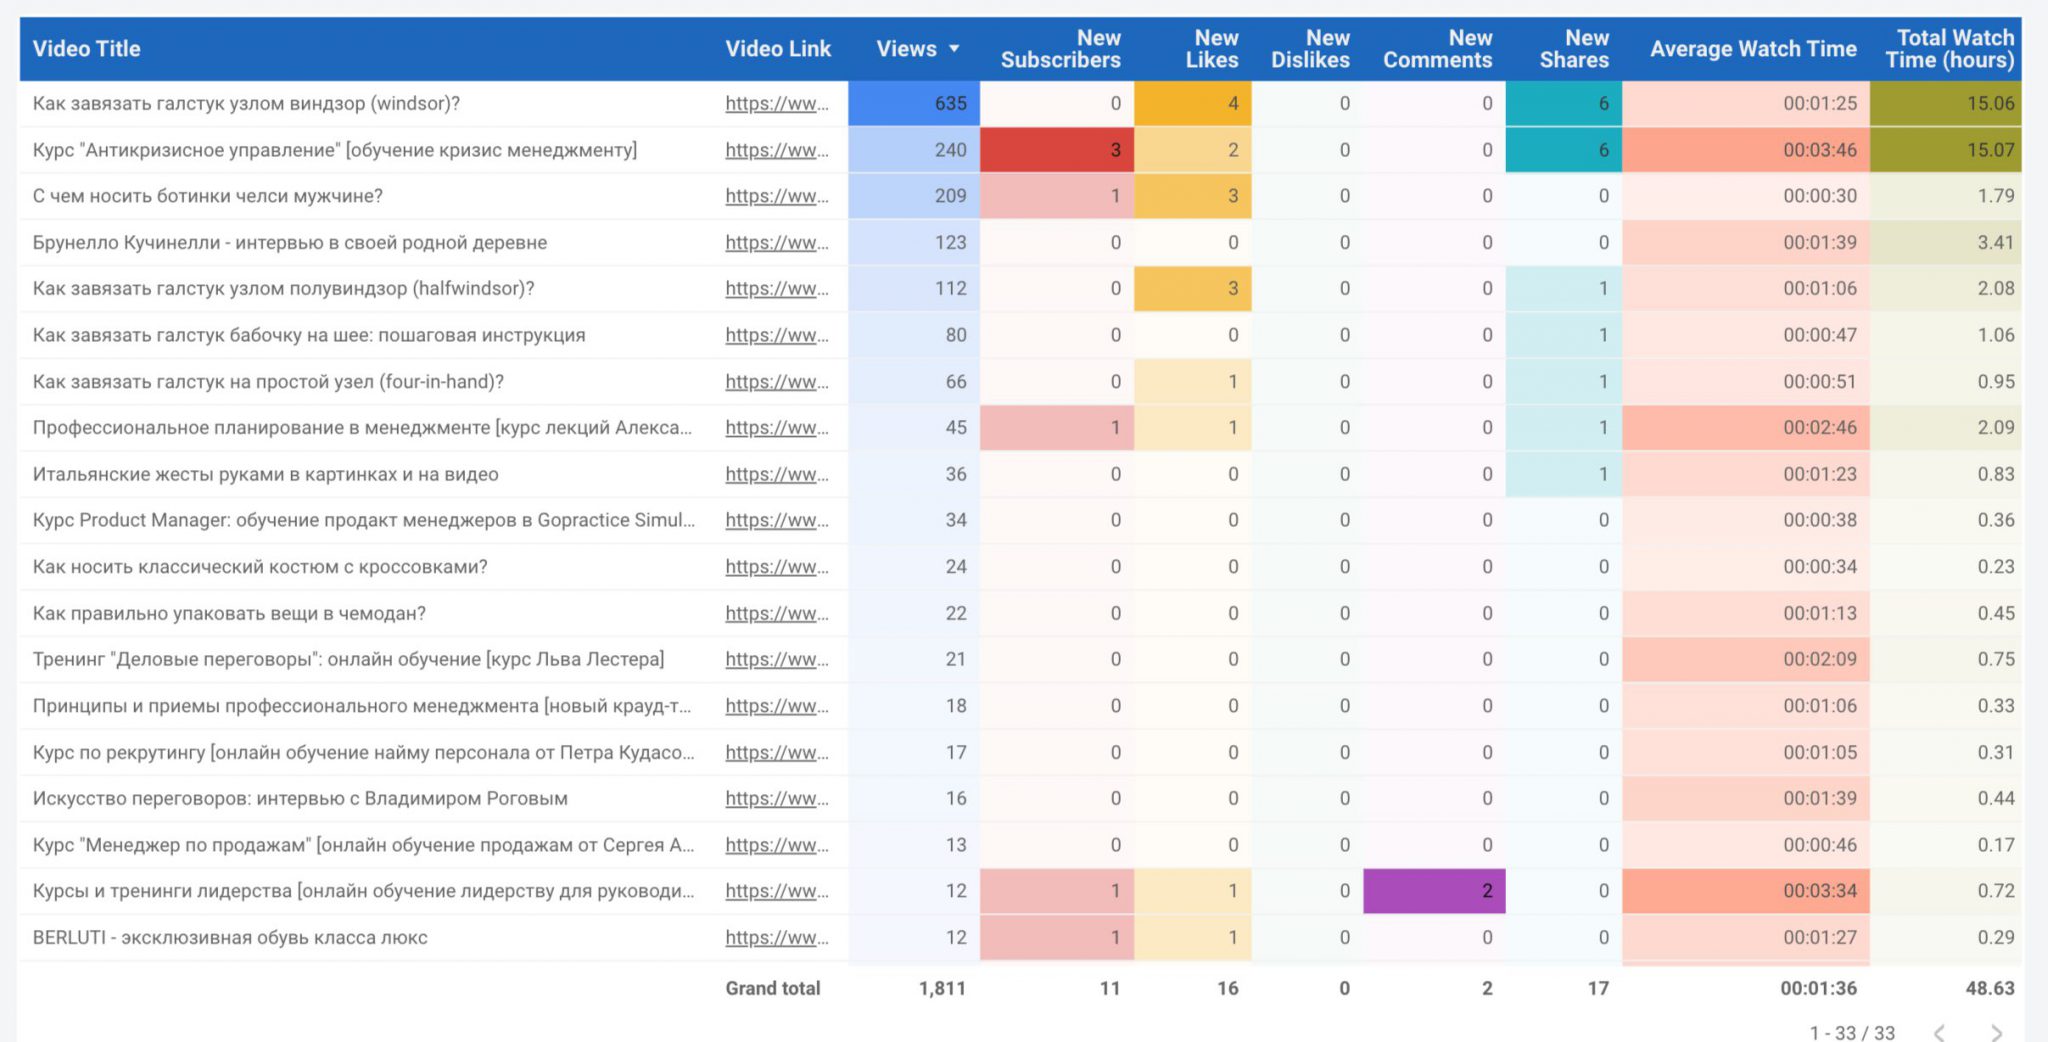This screenshot has width=2048, height=1042.
Task: Click the Views sort descending arrow
Action: (x=954, y=49)
